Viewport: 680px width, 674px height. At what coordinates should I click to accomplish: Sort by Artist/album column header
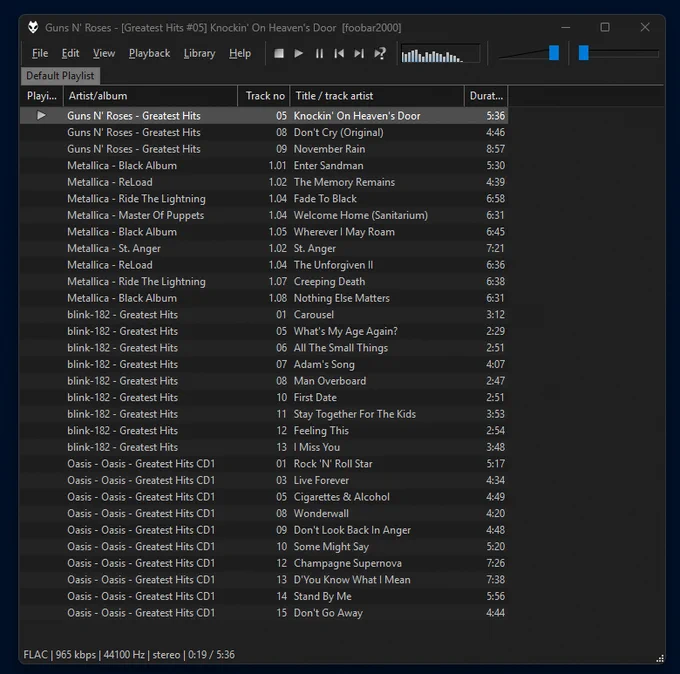(150, 96)
